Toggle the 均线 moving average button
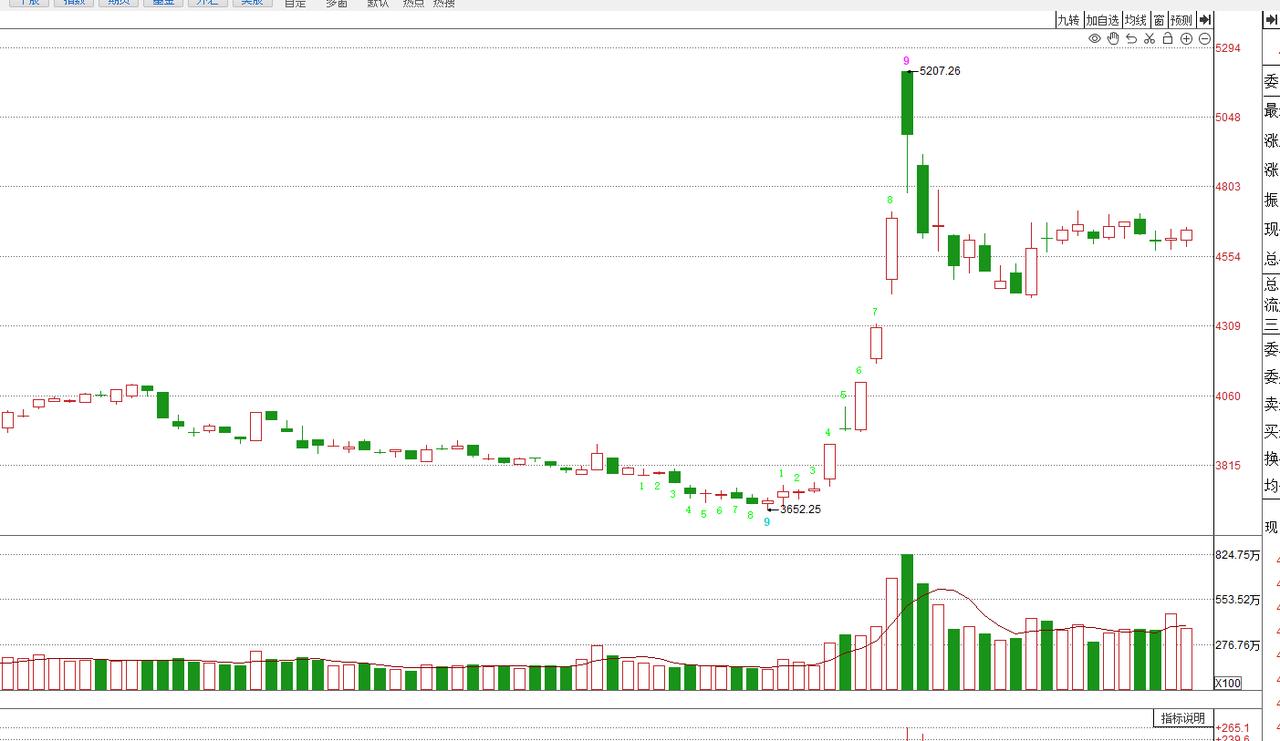The width and height of the screenshot is (1280, 741). pos(1135,20)
